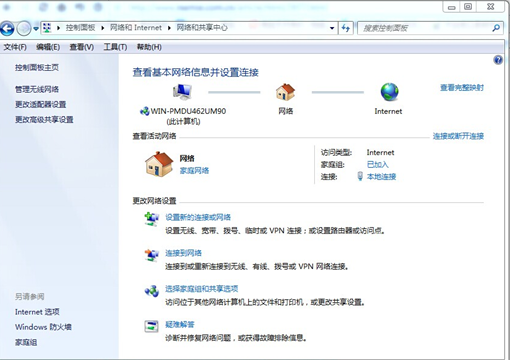Open the 帮助(H) menu
Viewport: 510px width, 360px height.
149,47
